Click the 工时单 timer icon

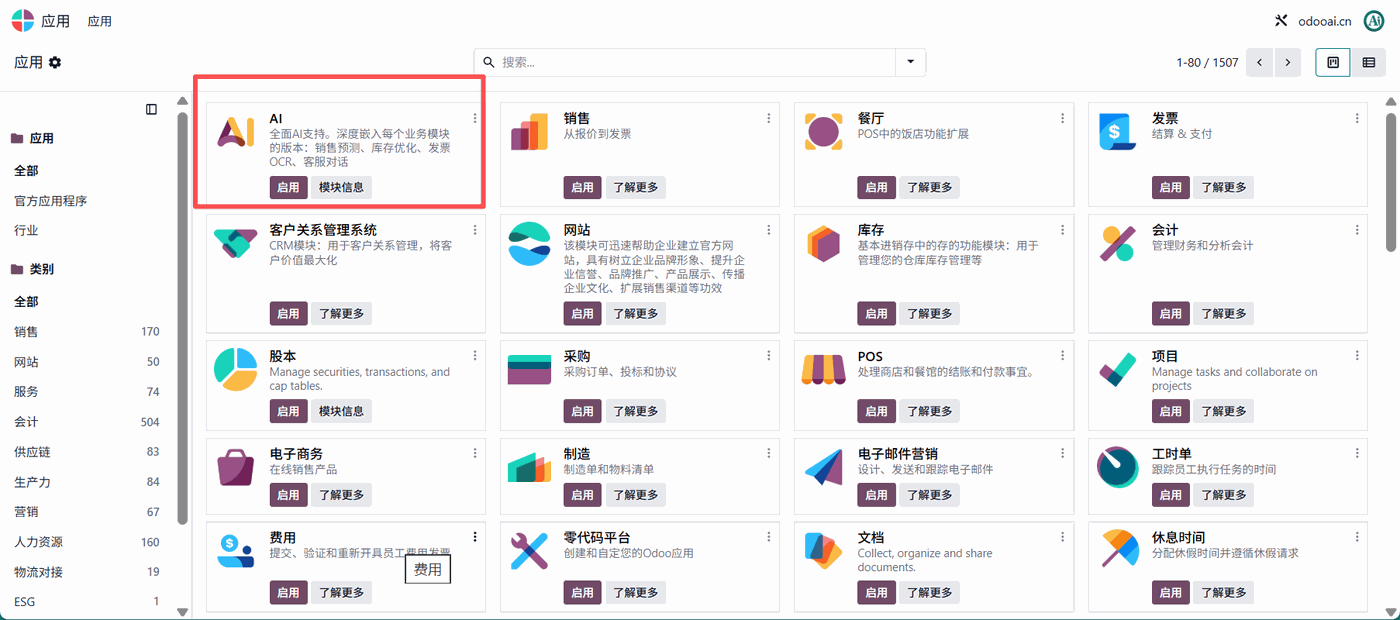point(1117,467)
